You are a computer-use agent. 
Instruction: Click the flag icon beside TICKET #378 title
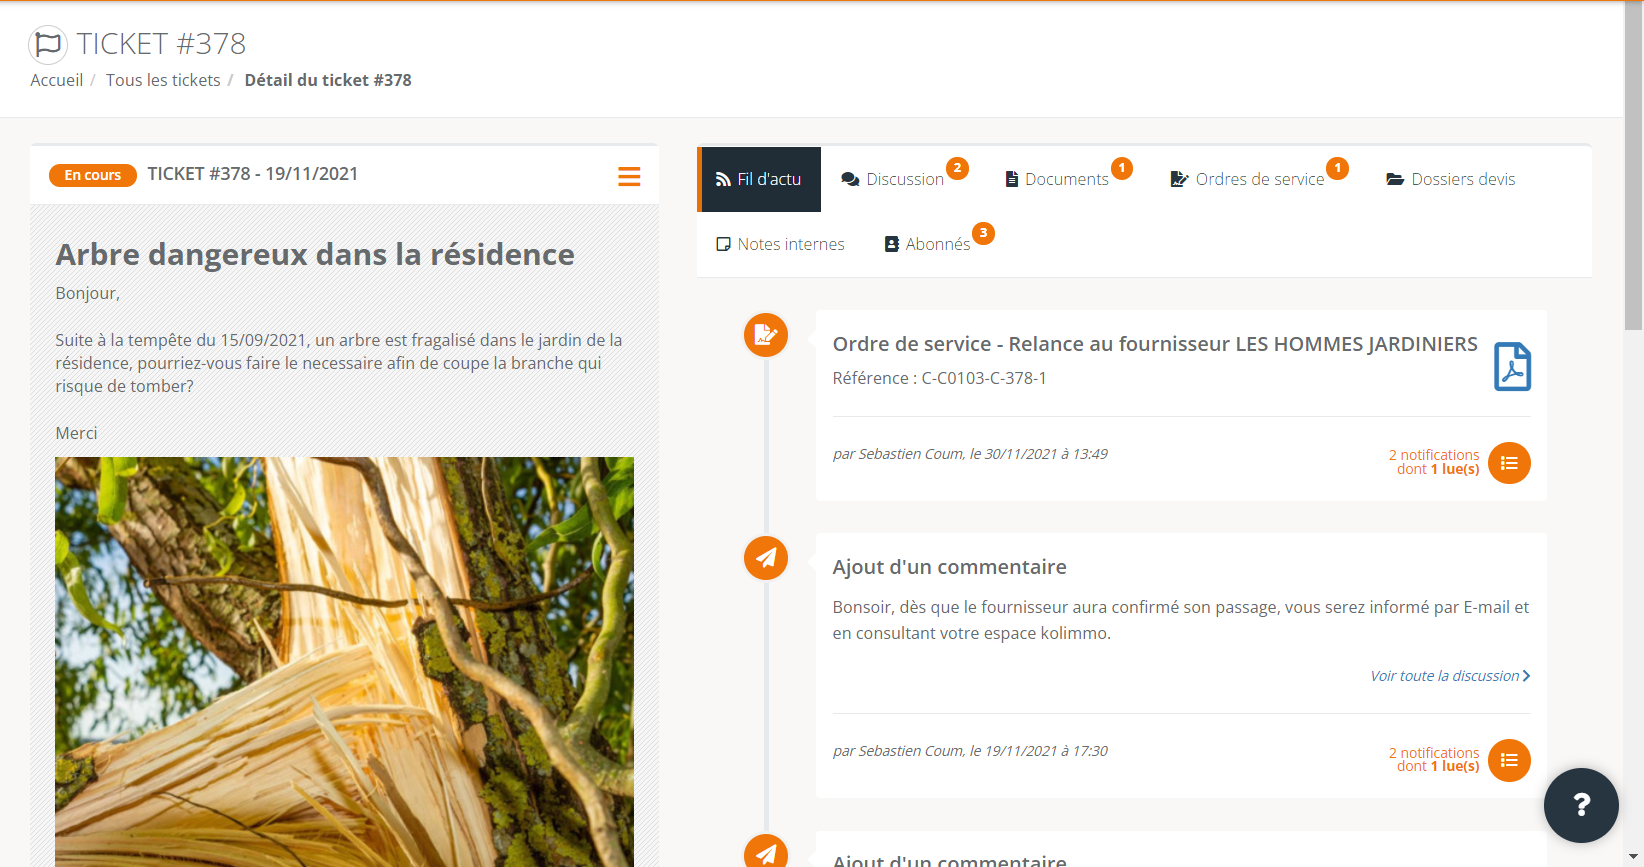tap(48, 44)
